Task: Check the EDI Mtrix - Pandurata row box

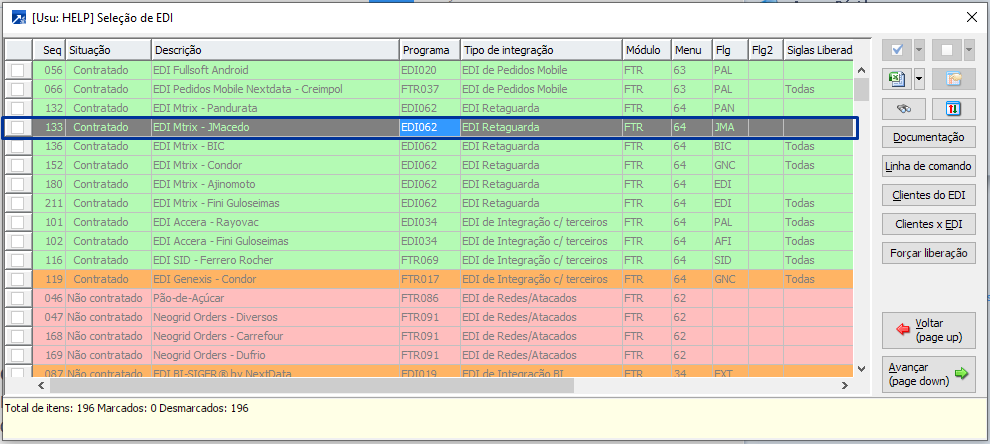Action: tap(18, 108)
